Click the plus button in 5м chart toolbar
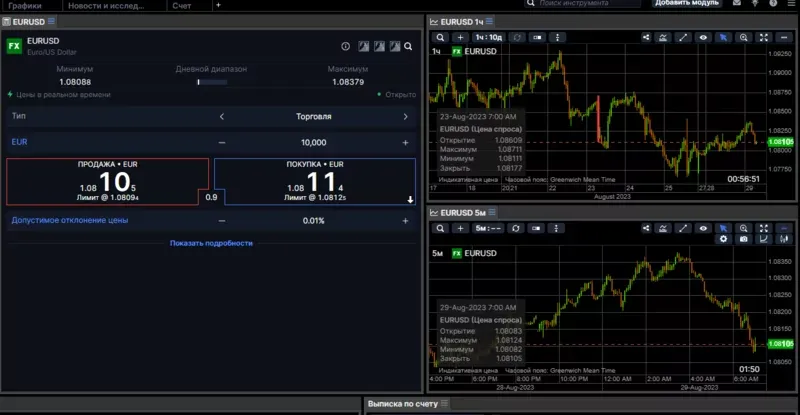800x415 pixels. pyautogui.click(x=460, y=228)
